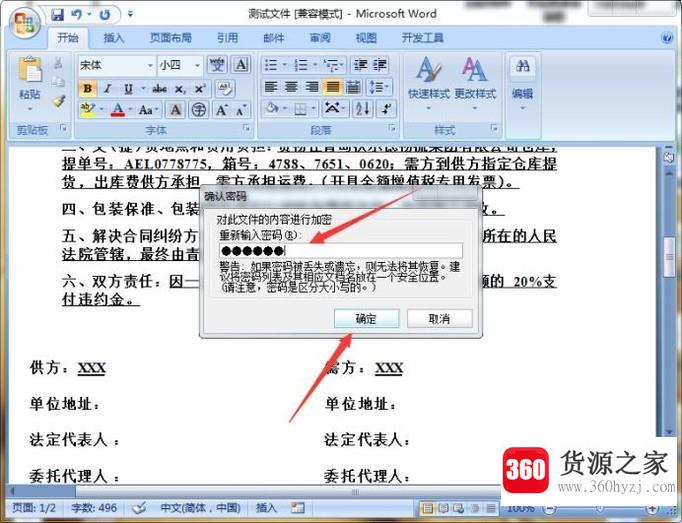This screenshot has width=682, height=523.
Task: Open the multilevel list menu
Action: point(334,65)
